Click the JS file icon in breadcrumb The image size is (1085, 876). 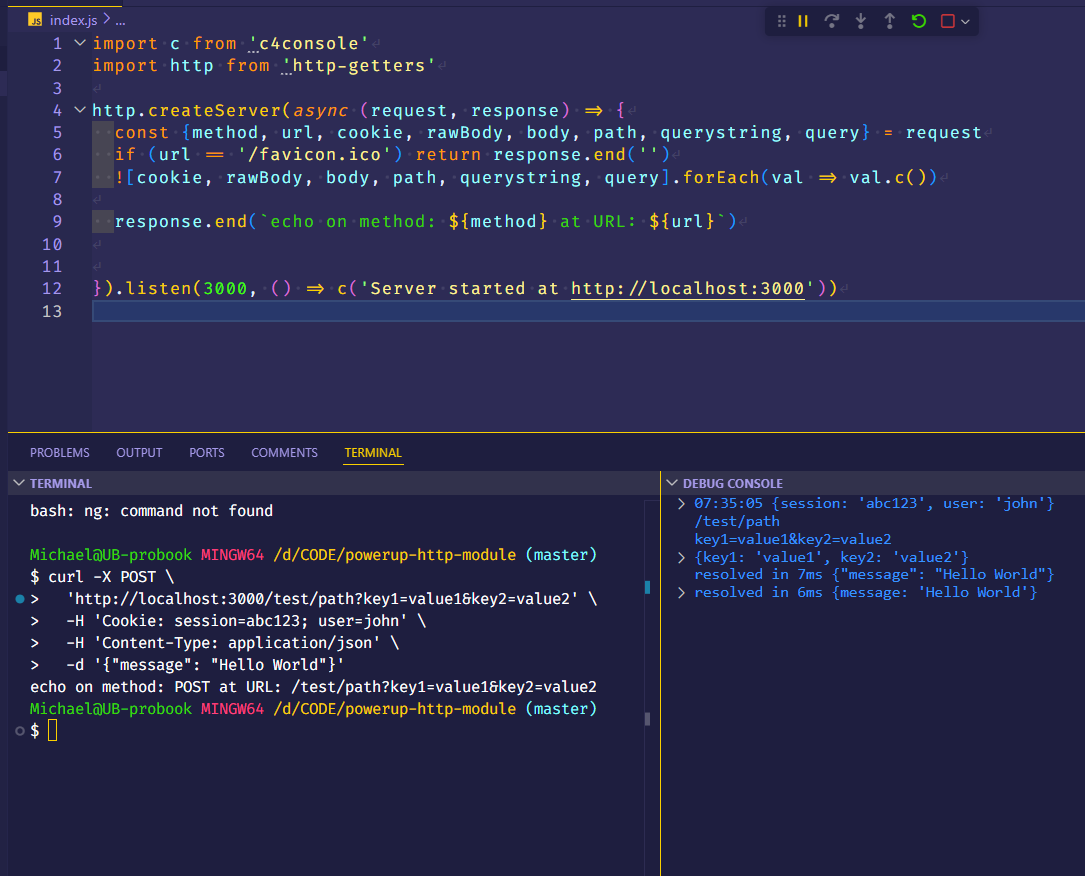point(35,20)
